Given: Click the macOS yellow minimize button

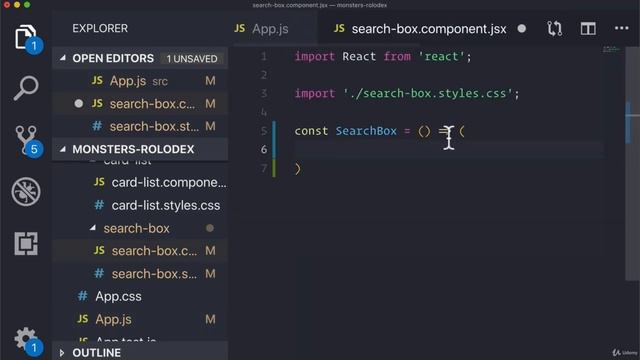Looking at the screenshot, I should 17,4.
